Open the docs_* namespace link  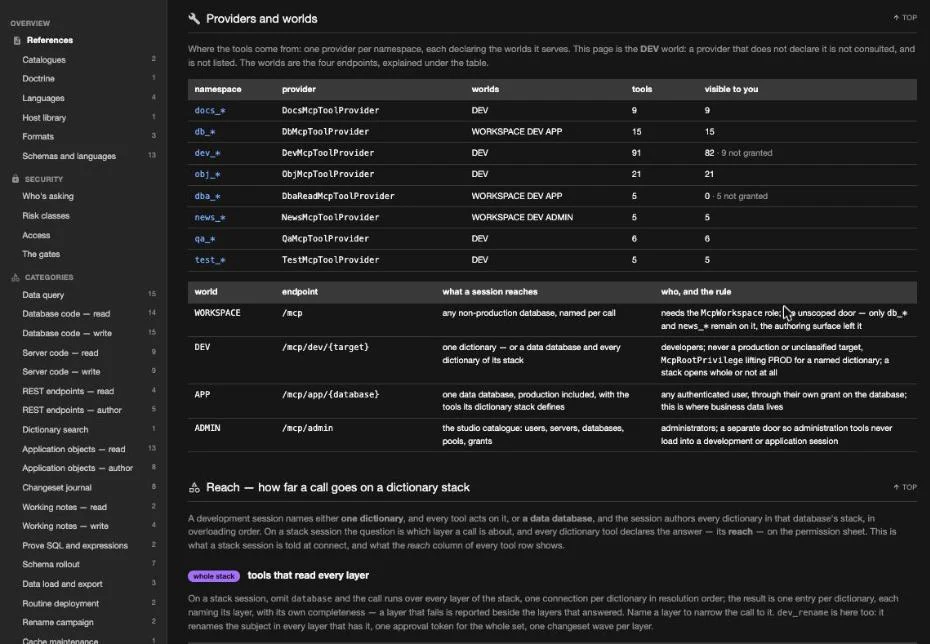pyautogui.click(x=210, y=110)
